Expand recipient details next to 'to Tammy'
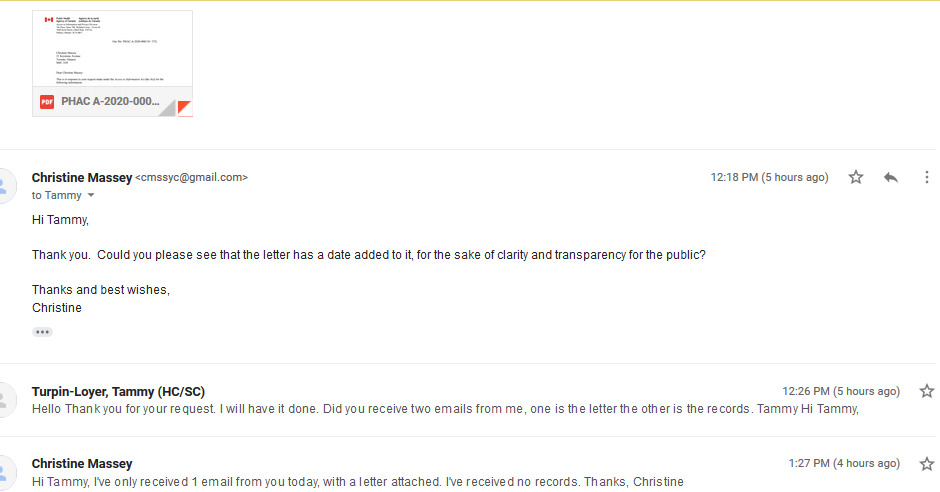940x492 pixels. (91, 195)
